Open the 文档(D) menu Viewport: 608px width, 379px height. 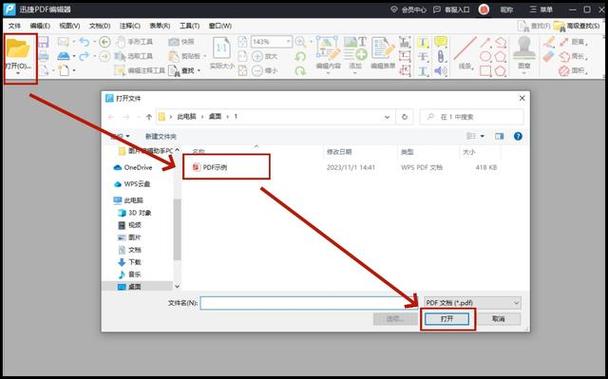[x=100, y=26]
